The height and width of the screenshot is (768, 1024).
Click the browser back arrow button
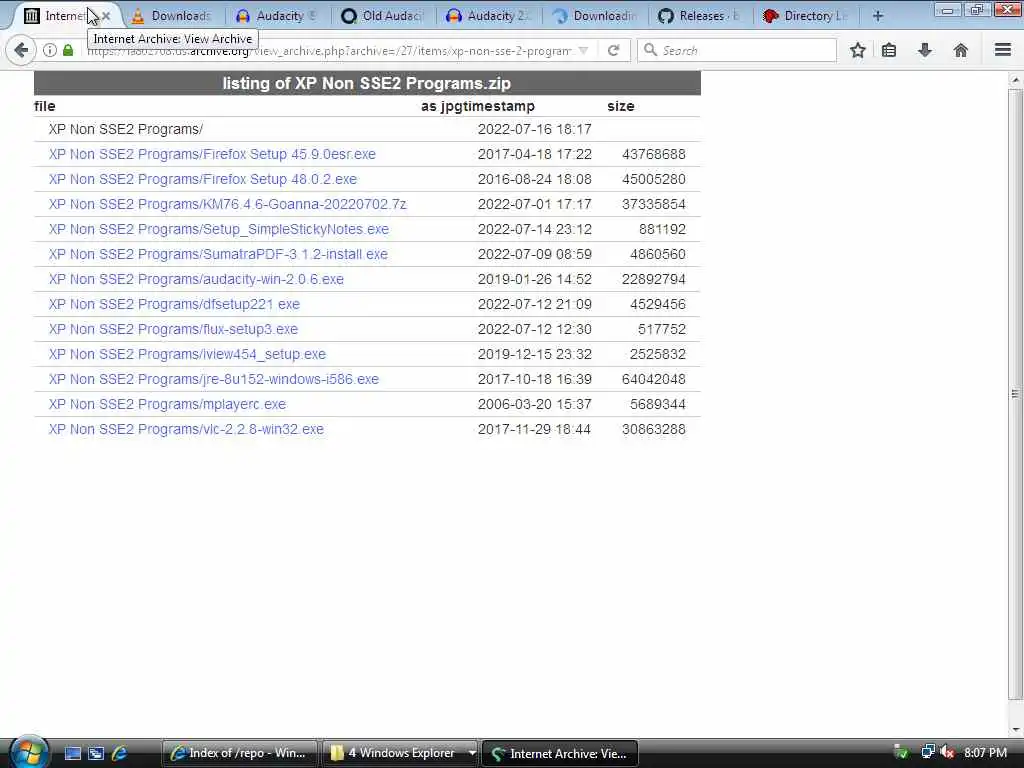(x=20, y=50)
